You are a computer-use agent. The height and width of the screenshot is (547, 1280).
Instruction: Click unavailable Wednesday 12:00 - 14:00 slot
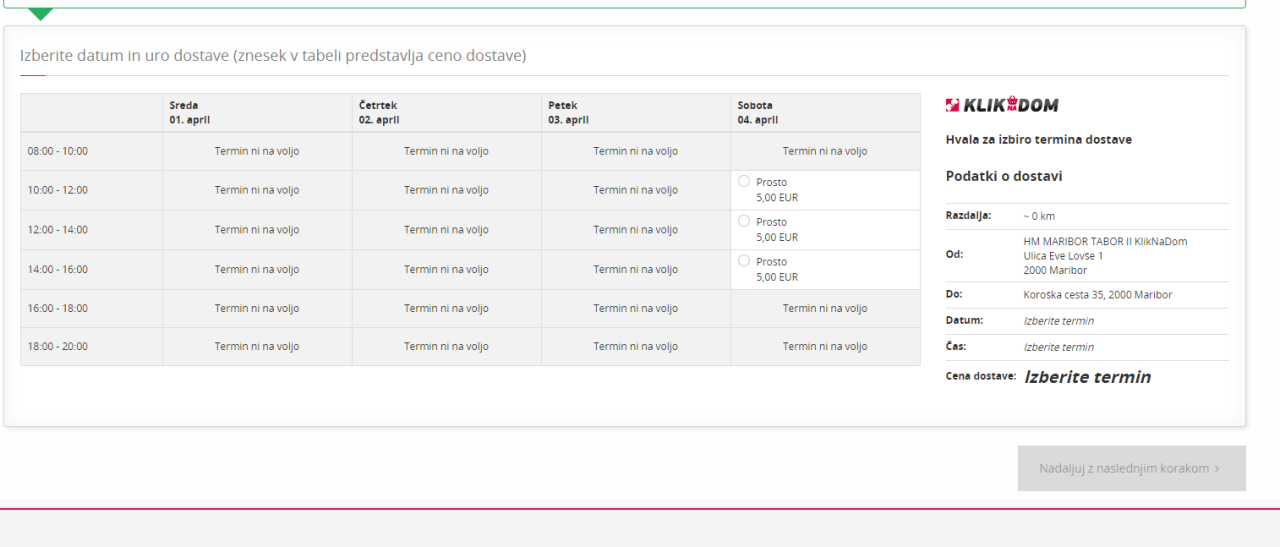pyautogui.click(x=256, y=230)
